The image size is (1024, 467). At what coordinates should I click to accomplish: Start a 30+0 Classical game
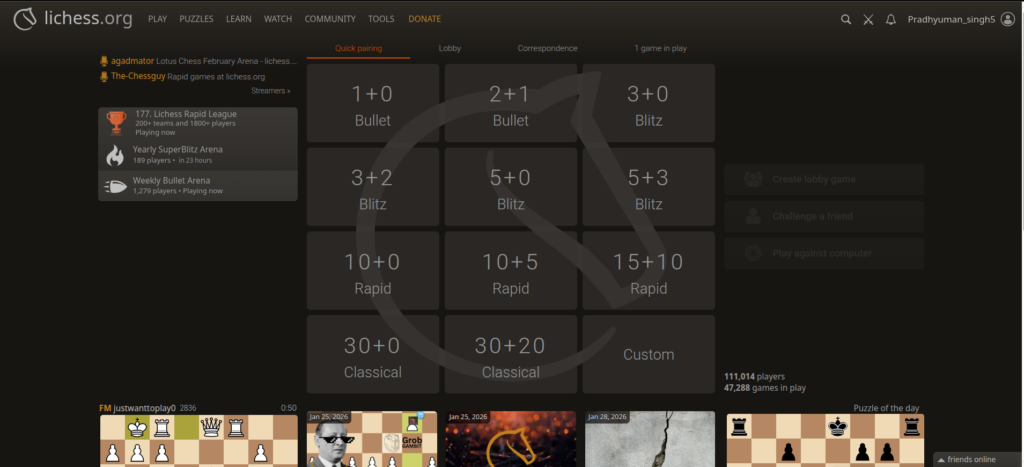(373, 355)
